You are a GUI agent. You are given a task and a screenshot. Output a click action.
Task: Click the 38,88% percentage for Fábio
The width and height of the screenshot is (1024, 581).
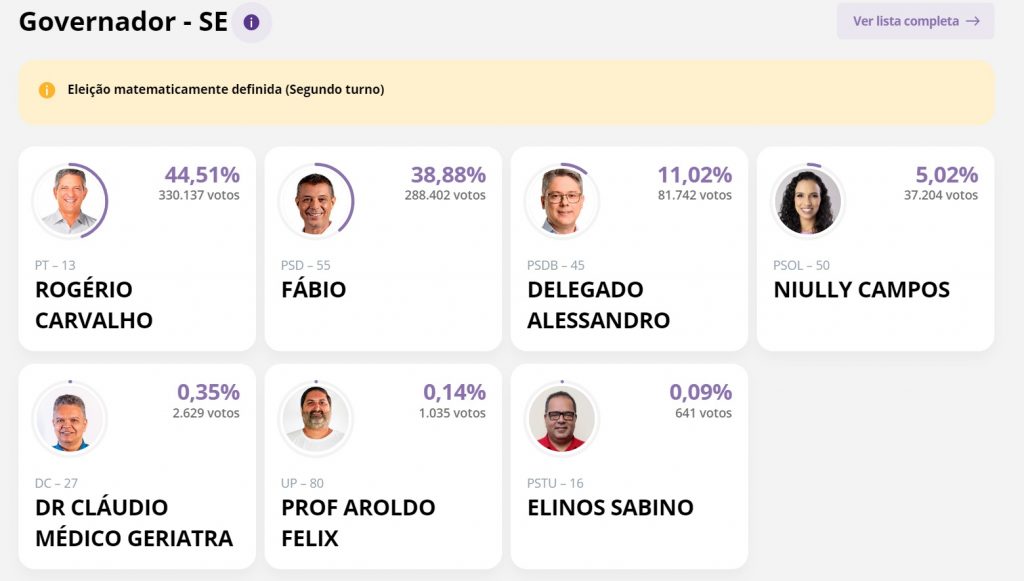[448, 175]
